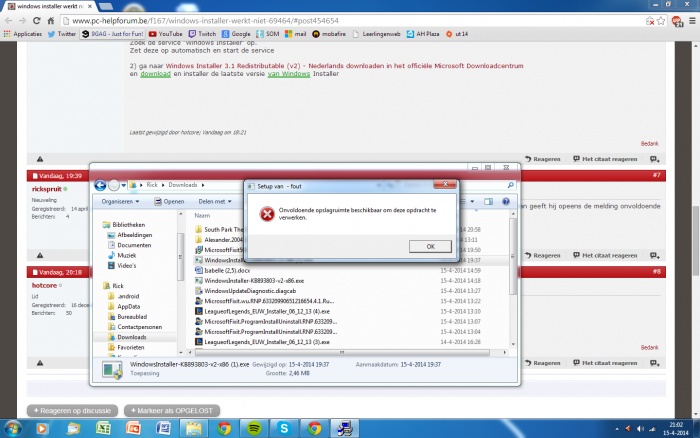The height and width of the screenshot is (438, 700).
Task: Click the taskbar volume speaker icon
Action: 640,429
